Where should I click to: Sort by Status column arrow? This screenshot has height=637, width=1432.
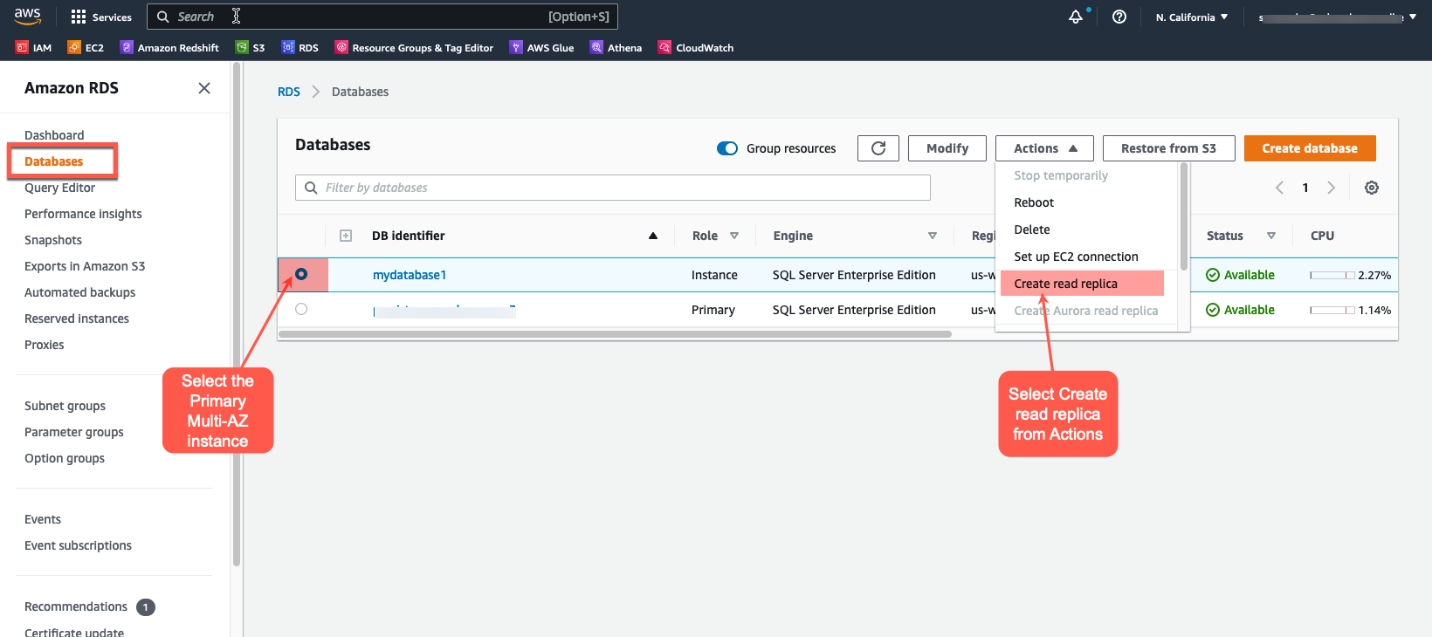(1271, 236)
